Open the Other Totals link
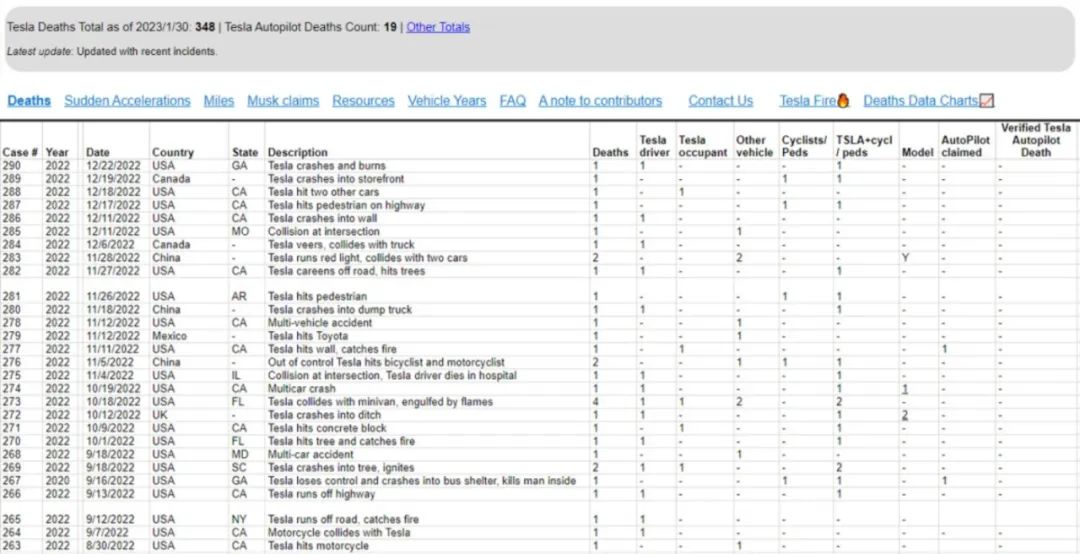Viewport: 1080px width, 554px height. pos(438,27)
